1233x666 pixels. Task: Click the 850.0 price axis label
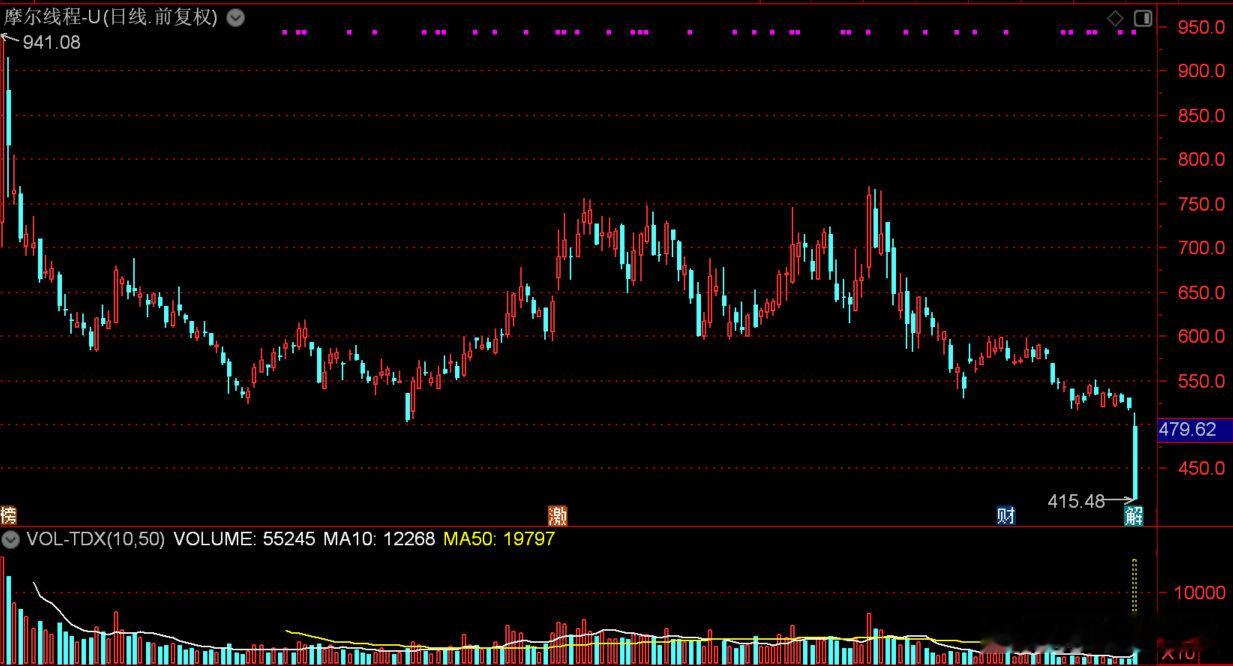coord(1201,115)
